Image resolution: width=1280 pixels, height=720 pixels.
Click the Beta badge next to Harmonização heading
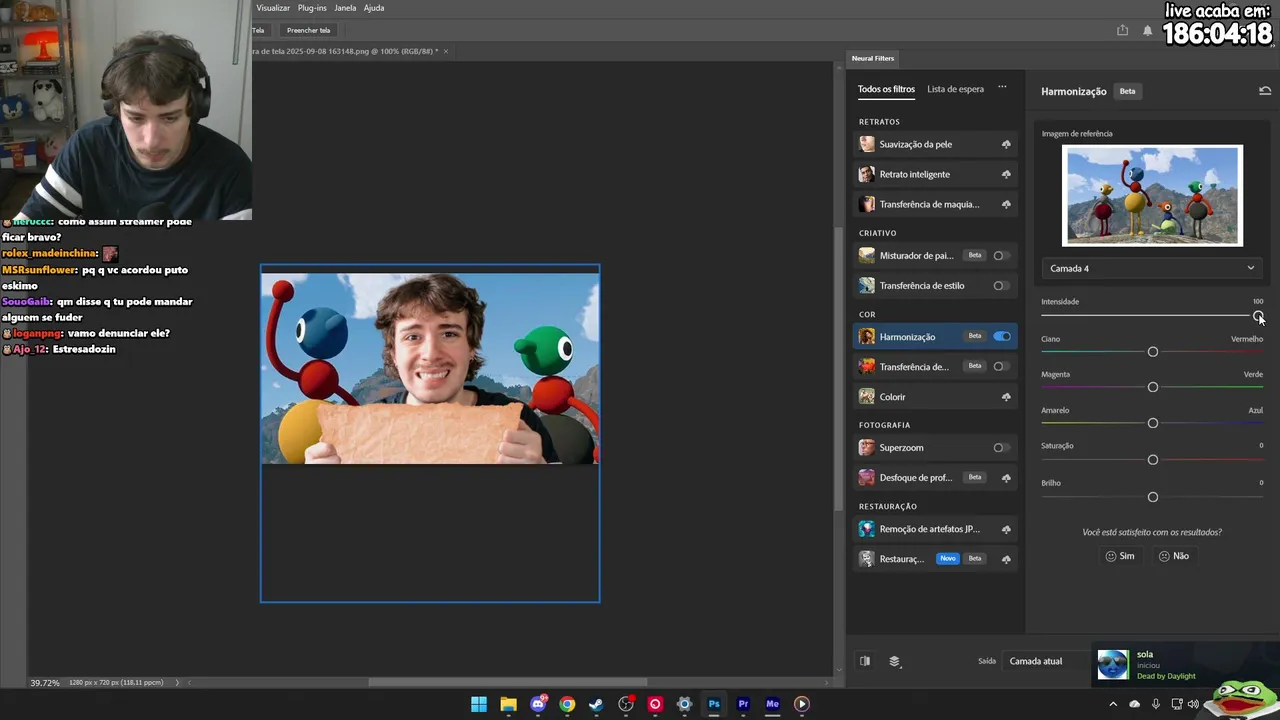click(1127, 91)
